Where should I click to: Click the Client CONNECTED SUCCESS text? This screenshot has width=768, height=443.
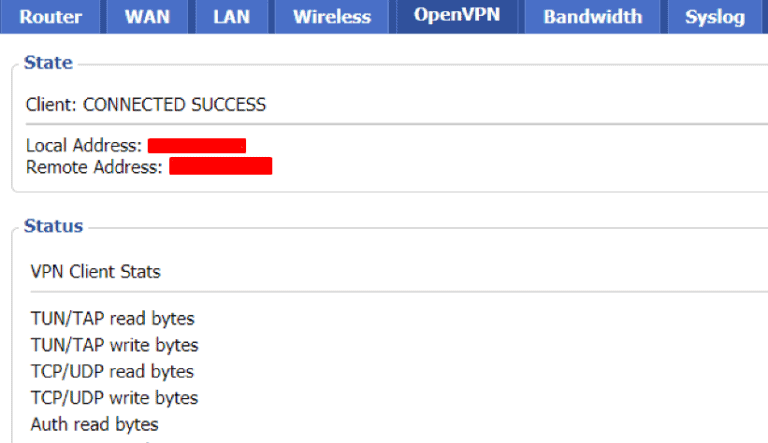tap(146, 104)
